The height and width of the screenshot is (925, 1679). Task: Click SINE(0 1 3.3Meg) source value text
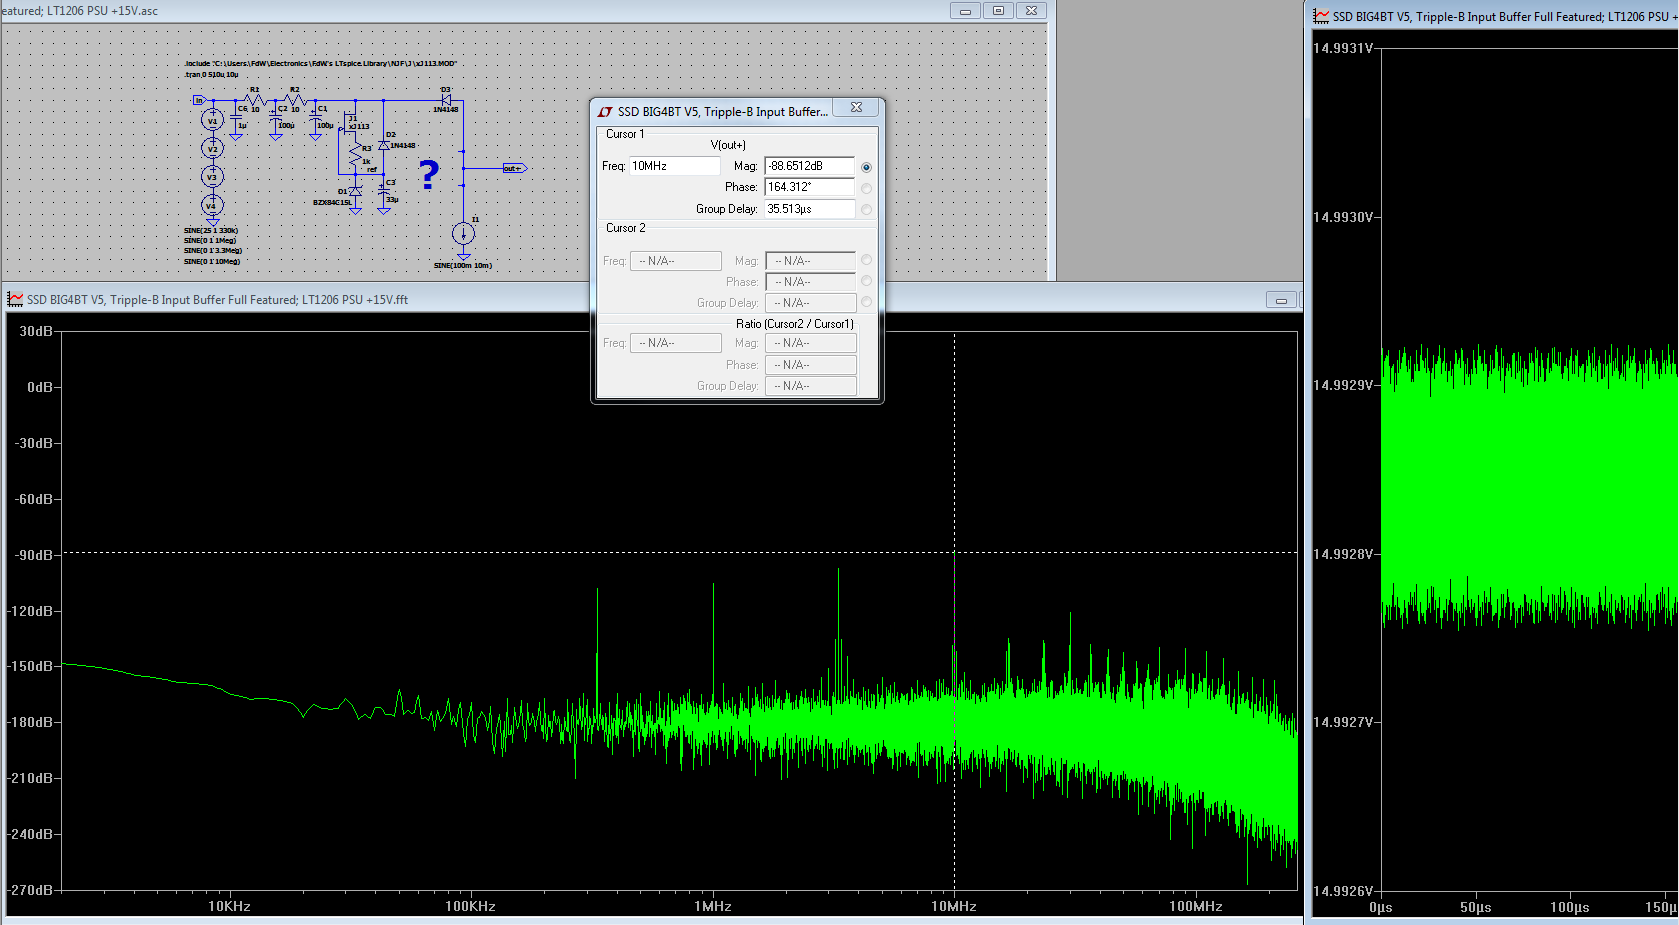pyautogui.click(x=213, y=251)
